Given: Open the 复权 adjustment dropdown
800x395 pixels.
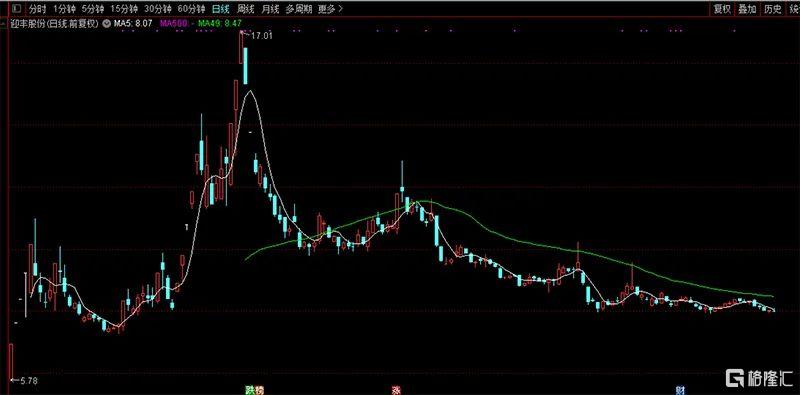Looking at the screenshot, I should 722,9.
